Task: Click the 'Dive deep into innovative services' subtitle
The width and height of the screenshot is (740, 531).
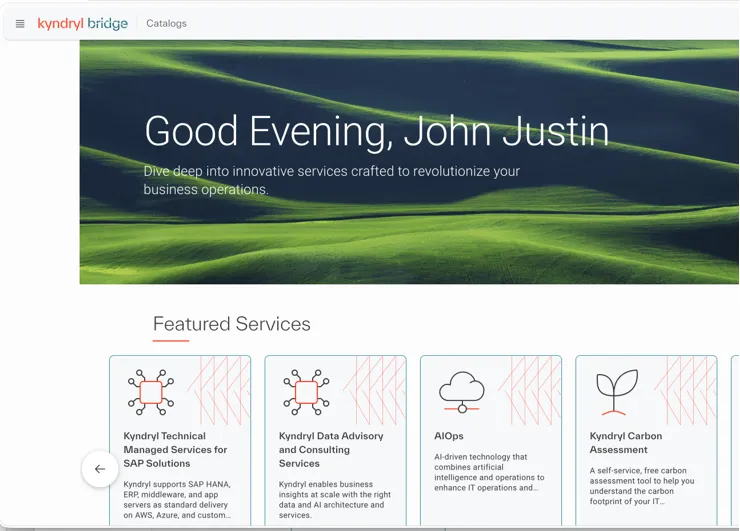Action: (x=331, y=180)
